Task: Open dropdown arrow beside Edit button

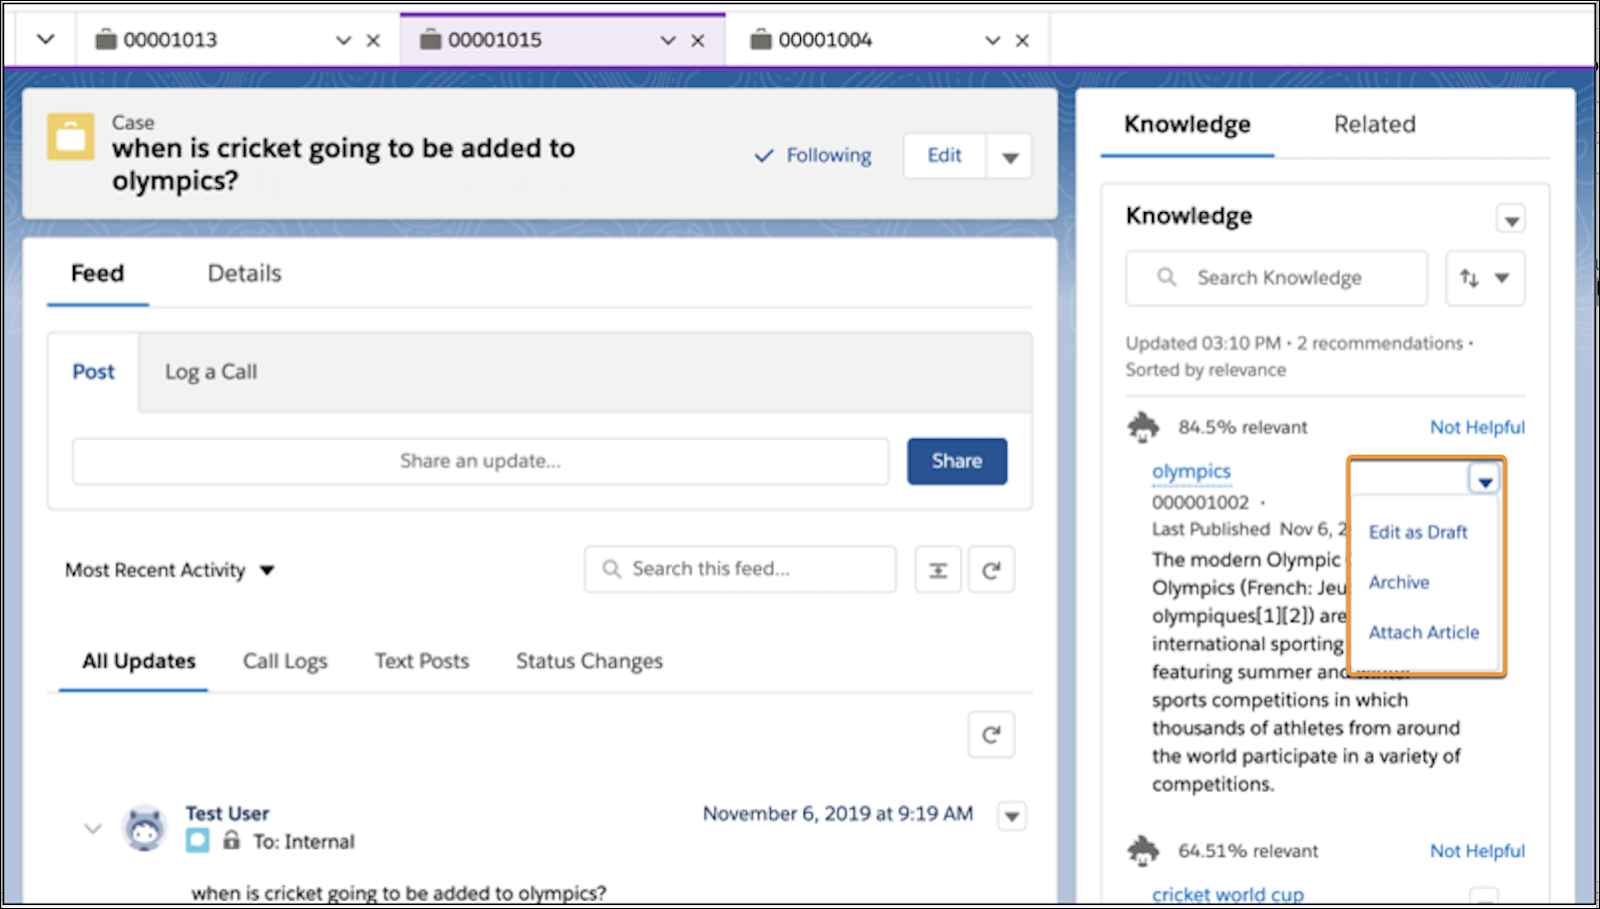Action: [1010, 157]
